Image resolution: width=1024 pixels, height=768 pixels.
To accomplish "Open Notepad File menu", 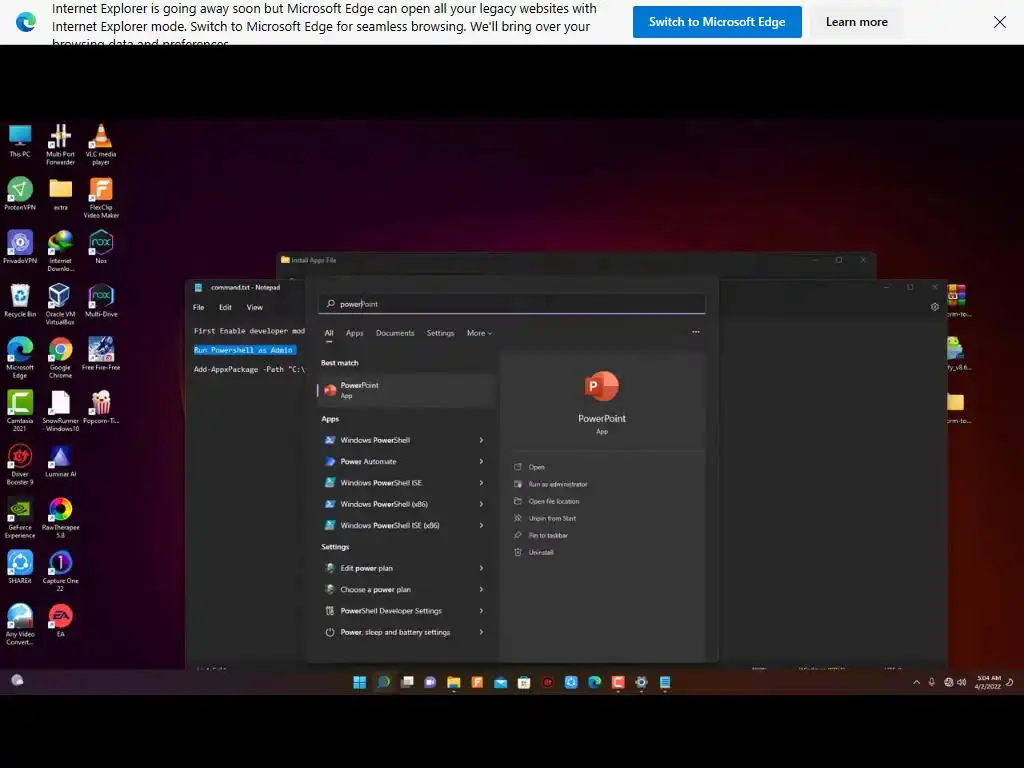I will pyautogui.click(x=199, y=308).
